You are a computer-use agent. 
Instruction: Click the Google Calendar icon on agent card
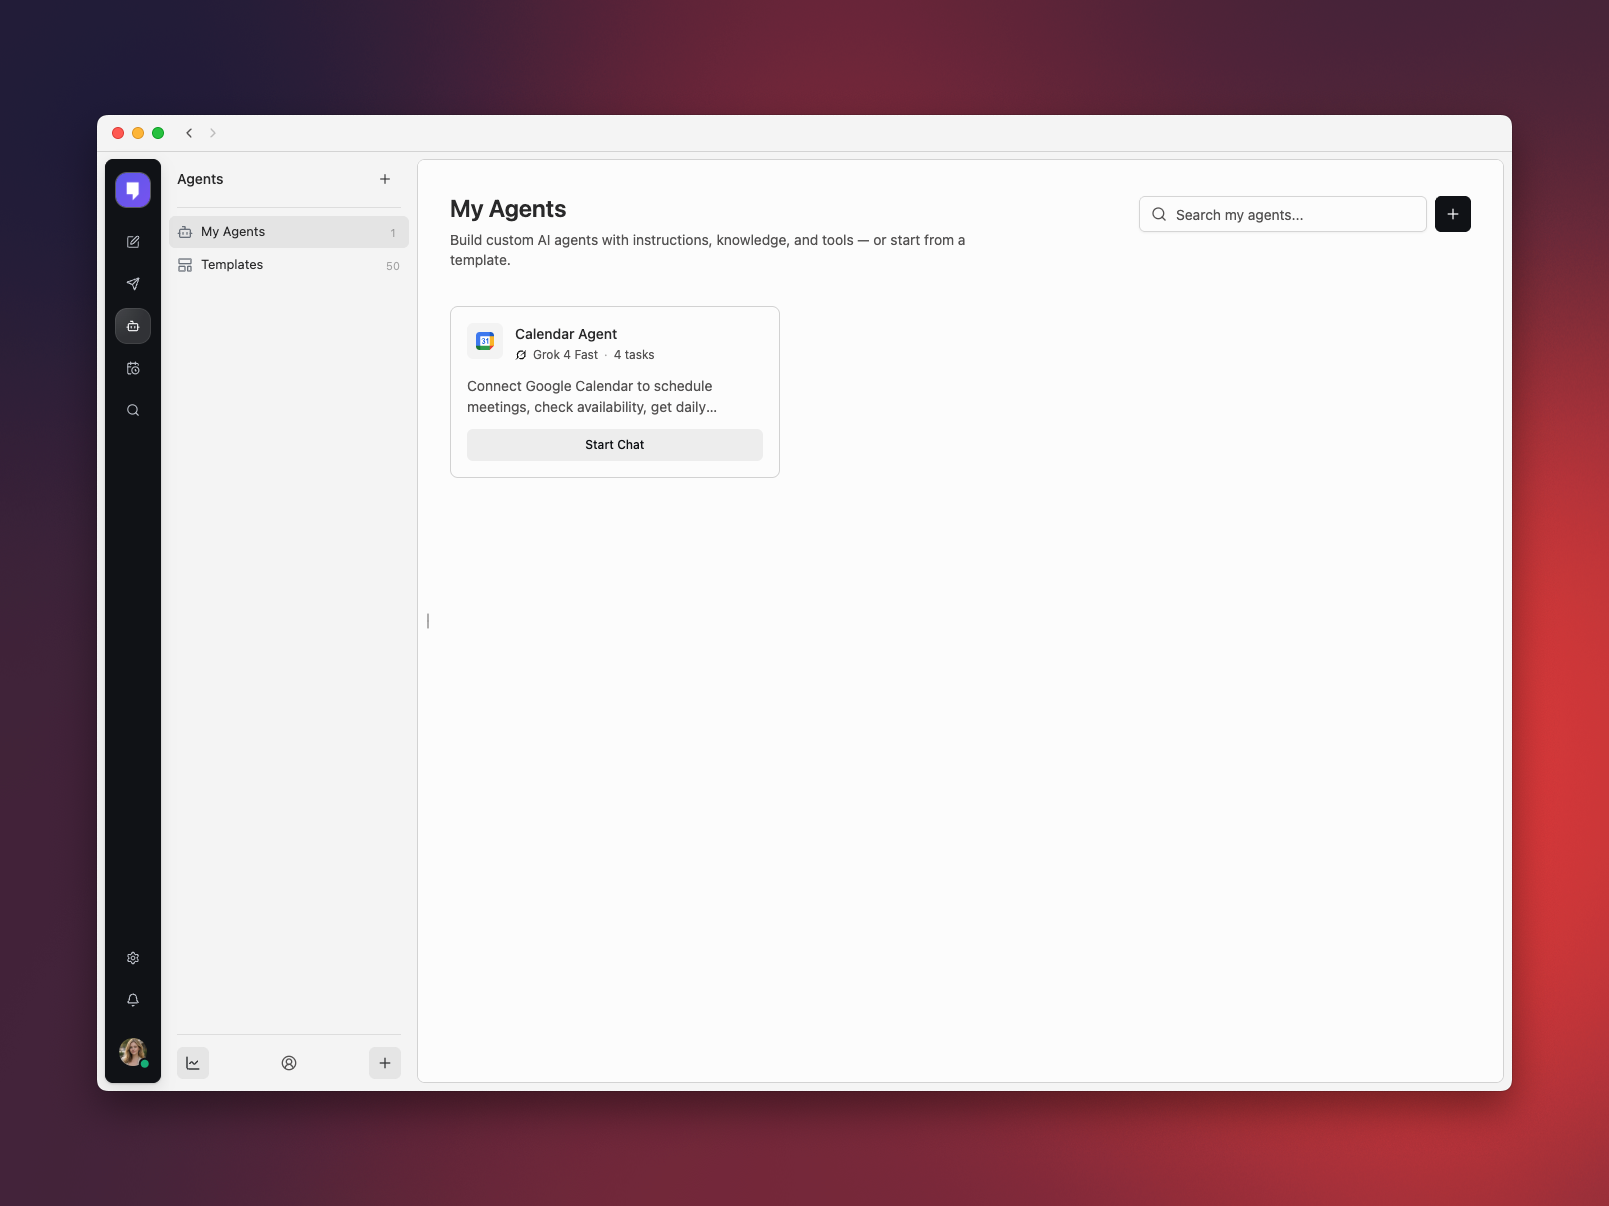pyautogui.click(x=485, y=341)
